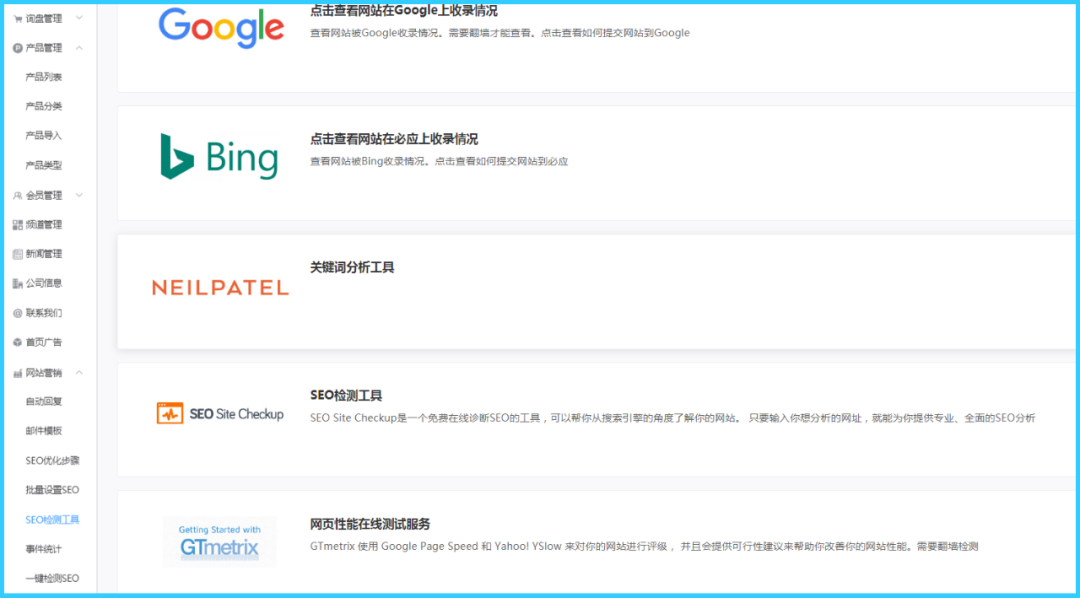
Task: Click the cart icon beside 询盘管理
Action: click(18, 19)
